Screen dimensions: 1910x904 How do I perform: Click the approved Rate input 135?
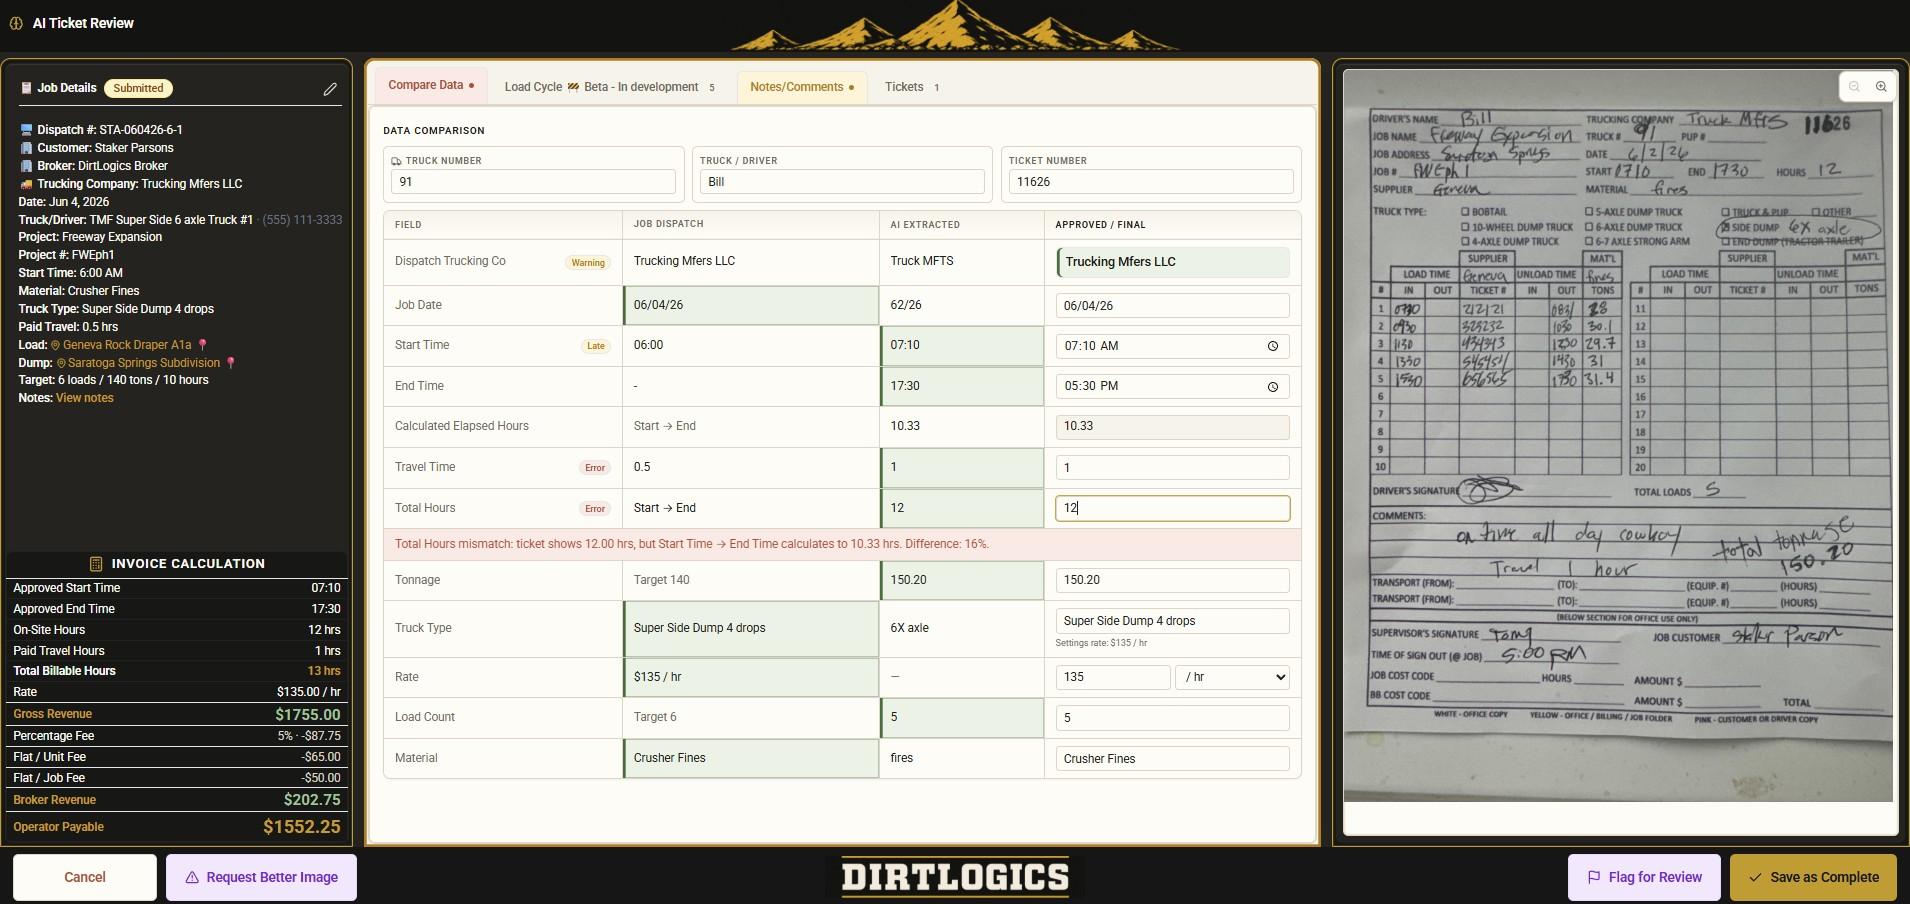pyautogui.click(x=1113, y=677)
